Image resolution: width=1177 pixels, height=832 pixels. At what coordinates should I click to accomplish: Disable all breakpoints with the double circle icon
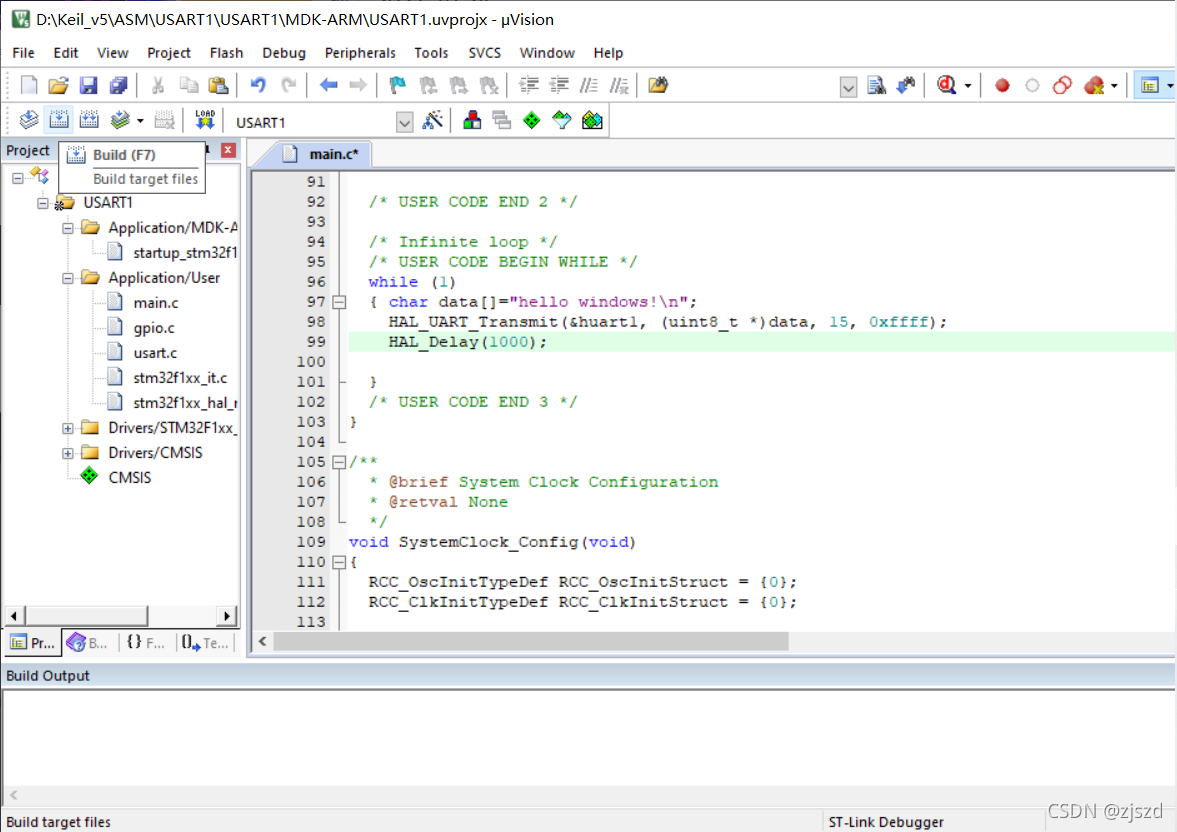(1062, 85)
